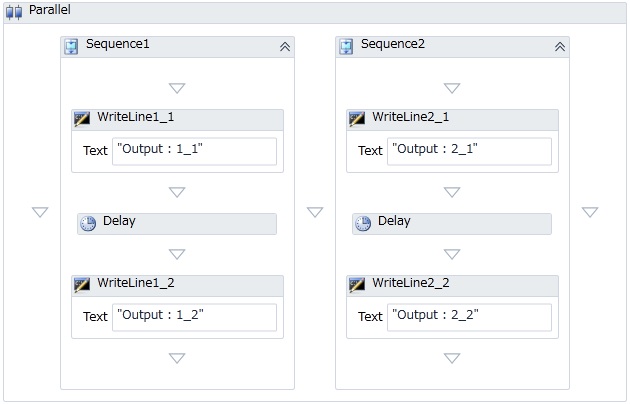This screenshot has height=404, width=630.
Task: Click the drop triangle between Sequence1 and Sequence2
Action: [315, 212]
